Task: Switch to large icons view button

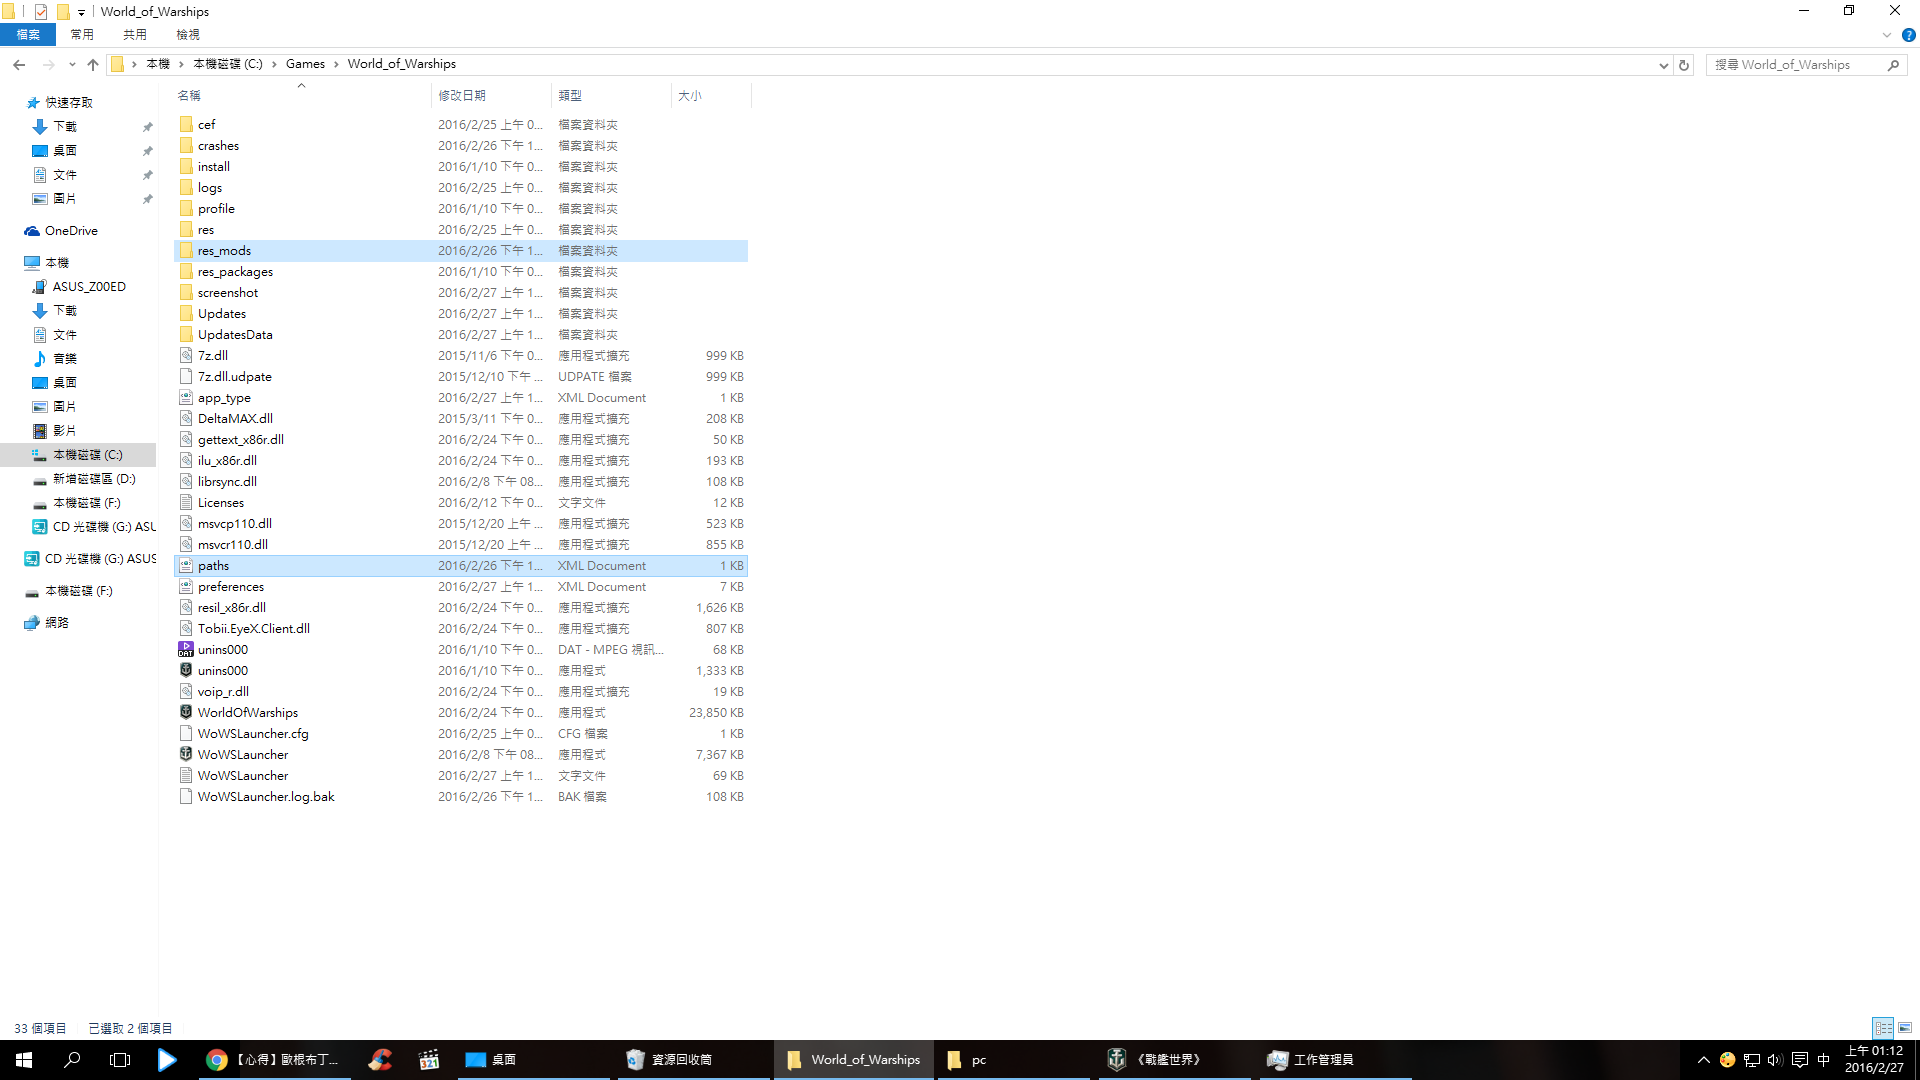Action: 1905,1028
